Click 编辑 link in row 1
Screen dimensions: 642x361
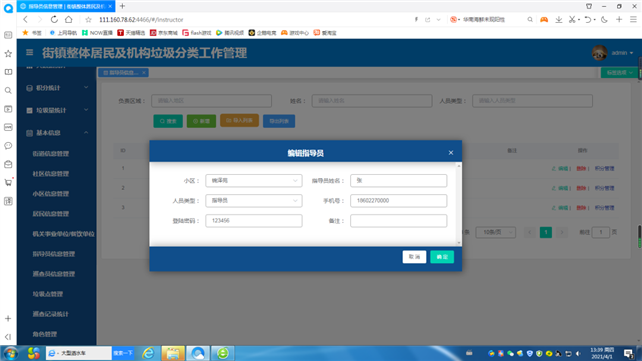point(560,168)
